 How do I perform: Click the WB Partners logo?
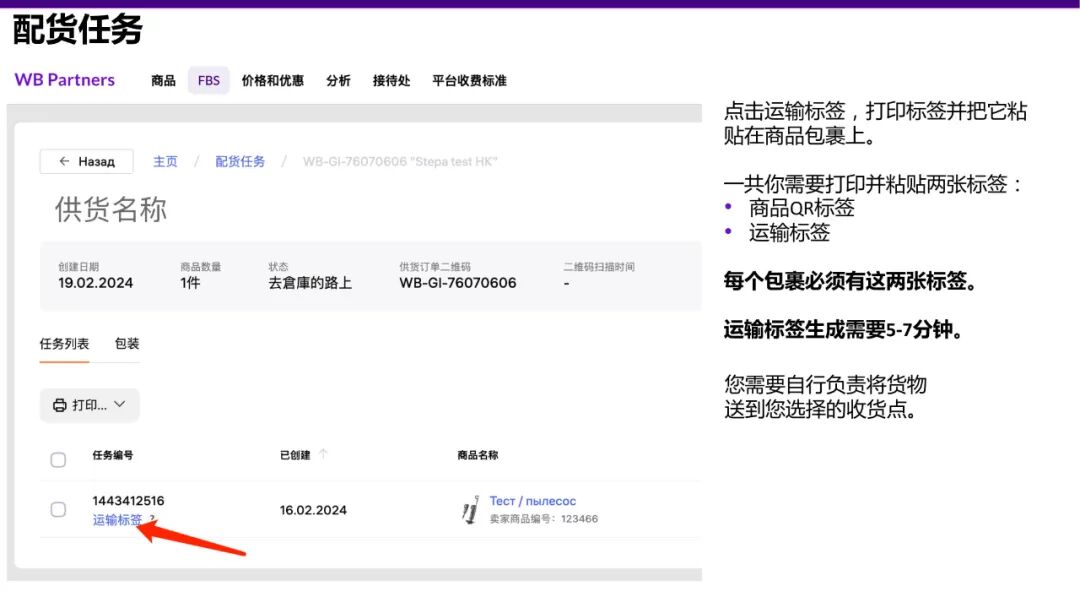64,80
